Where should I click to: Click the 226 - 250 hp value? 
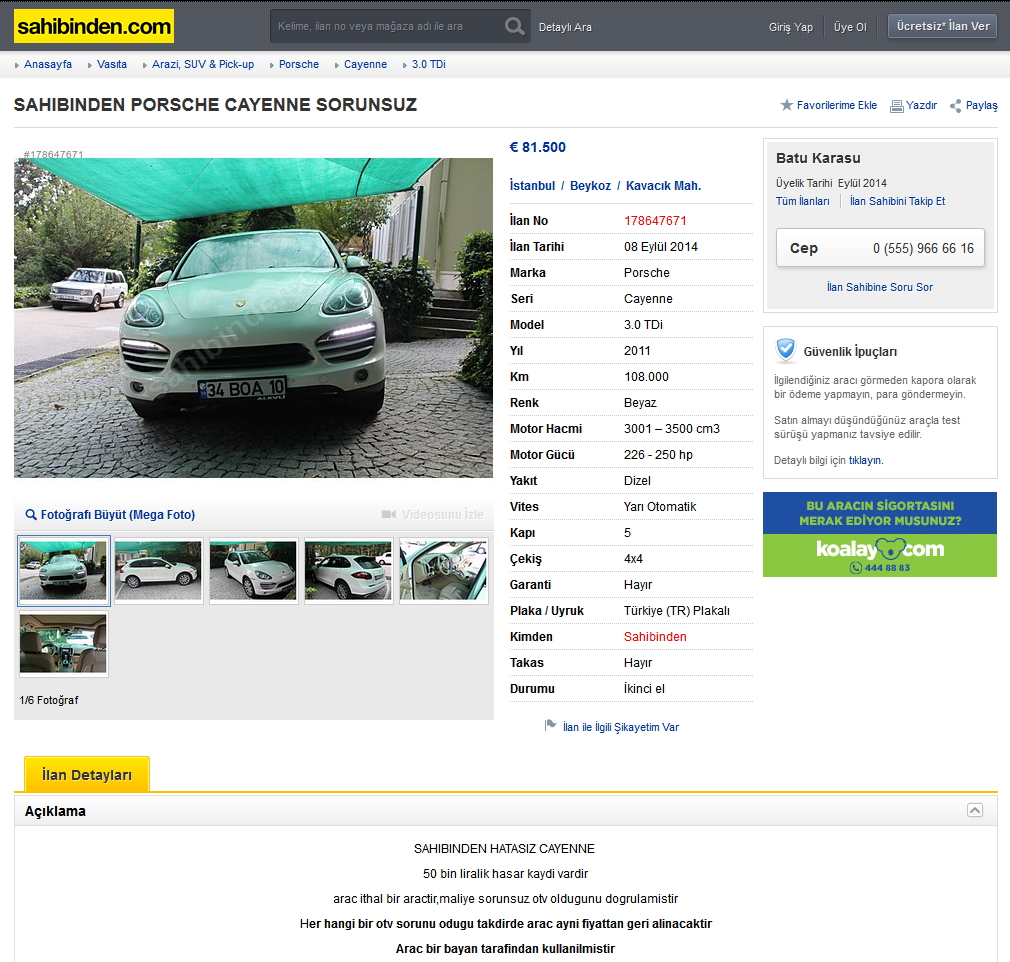tap(658, 455)
